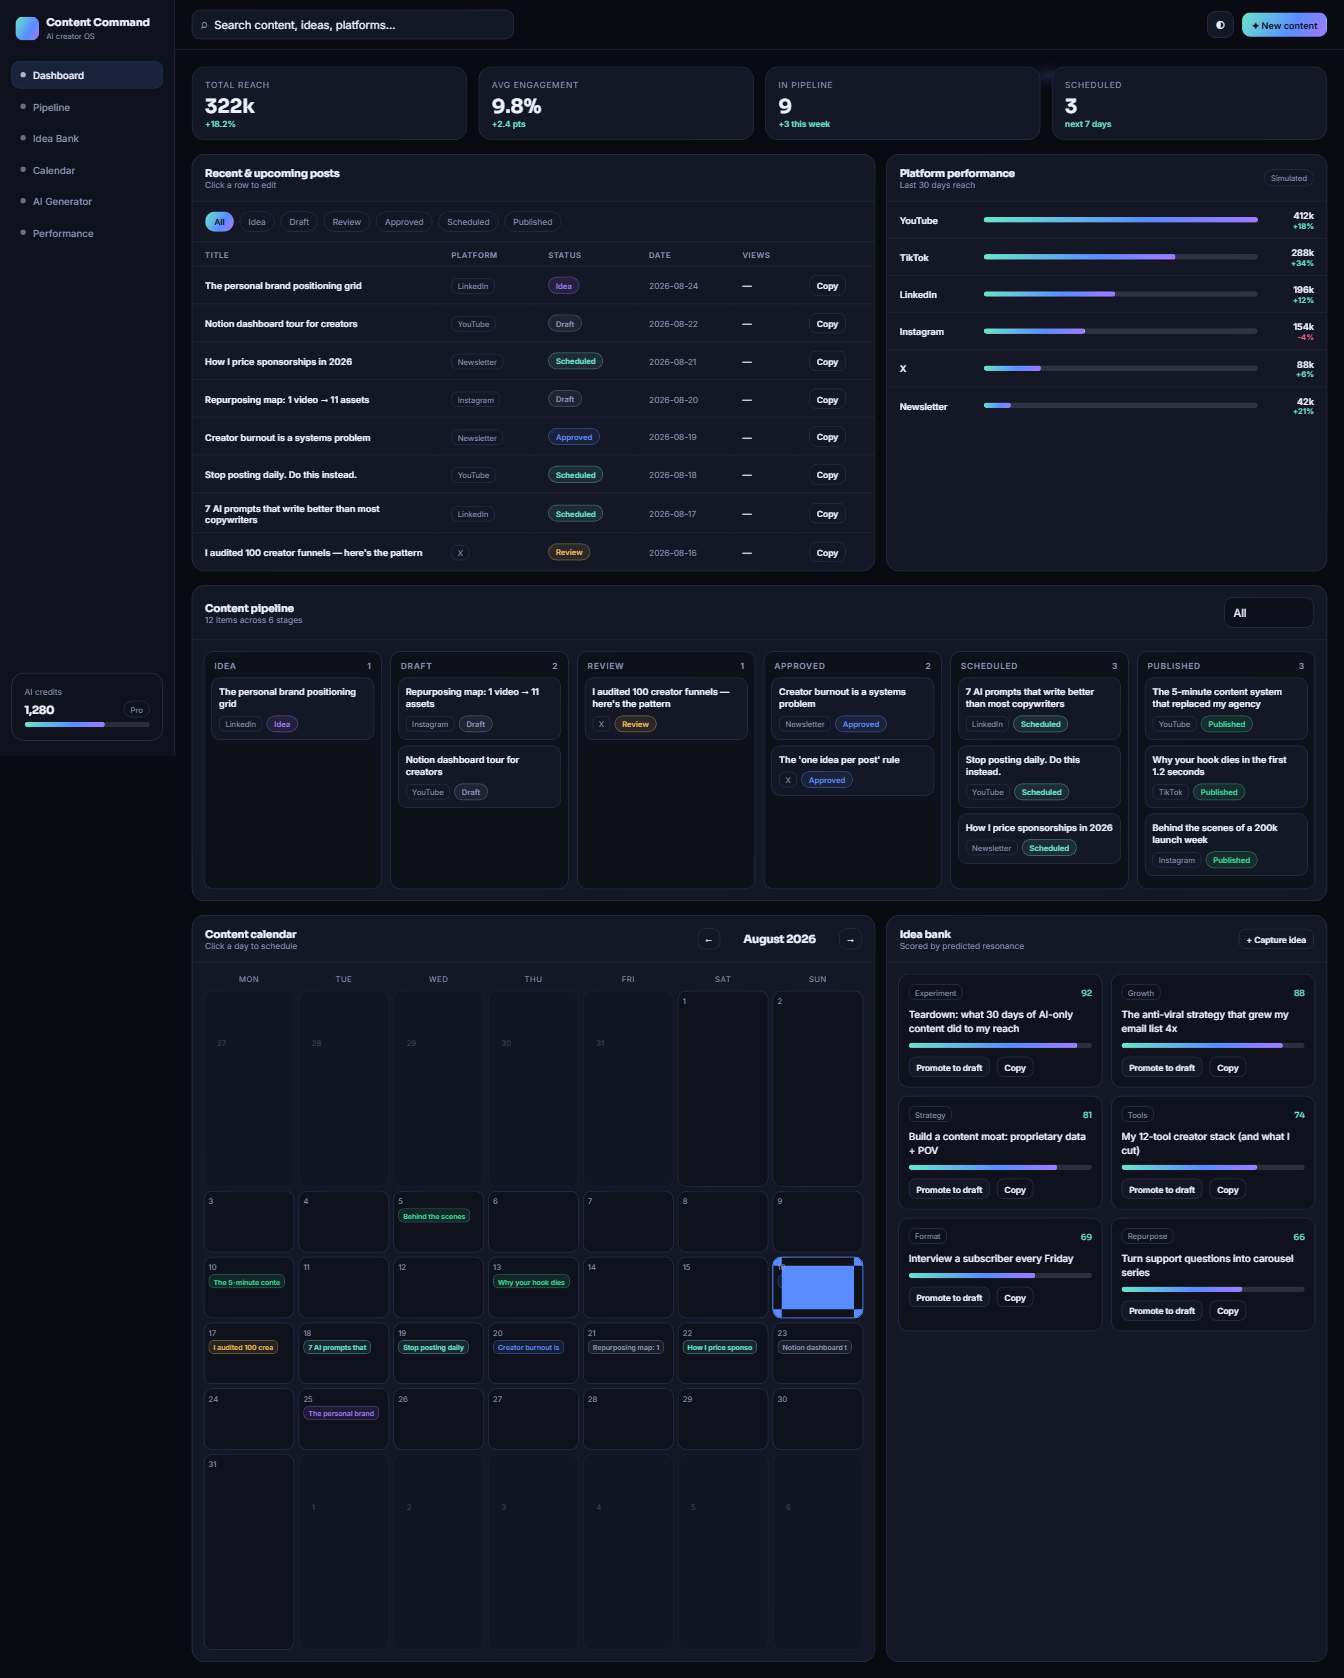Click the YouTube reach progress bar

1120,220
